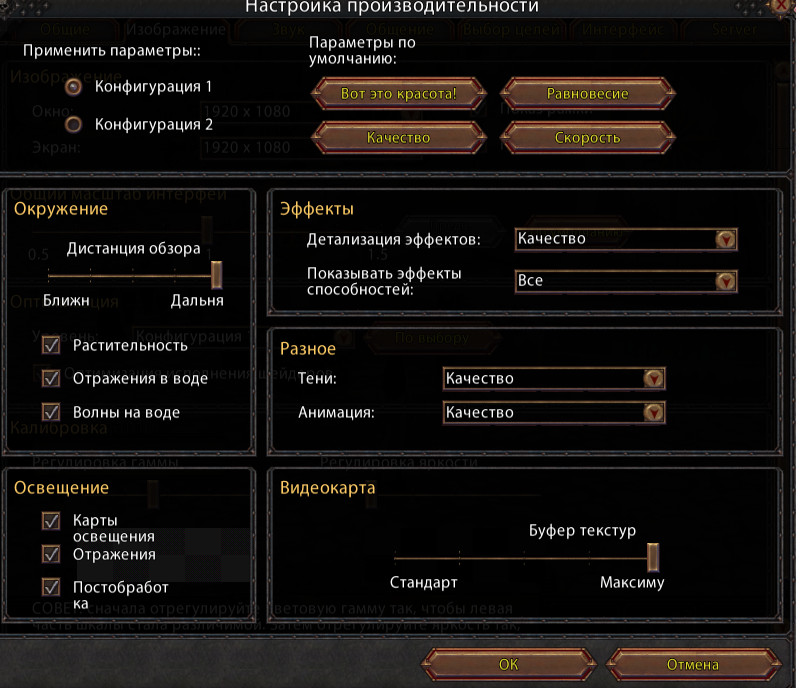Click the arrow icon on Показывать эффекты способностей
The width and height of the screenshot is (796, 688).
click(x=725, y=281)
